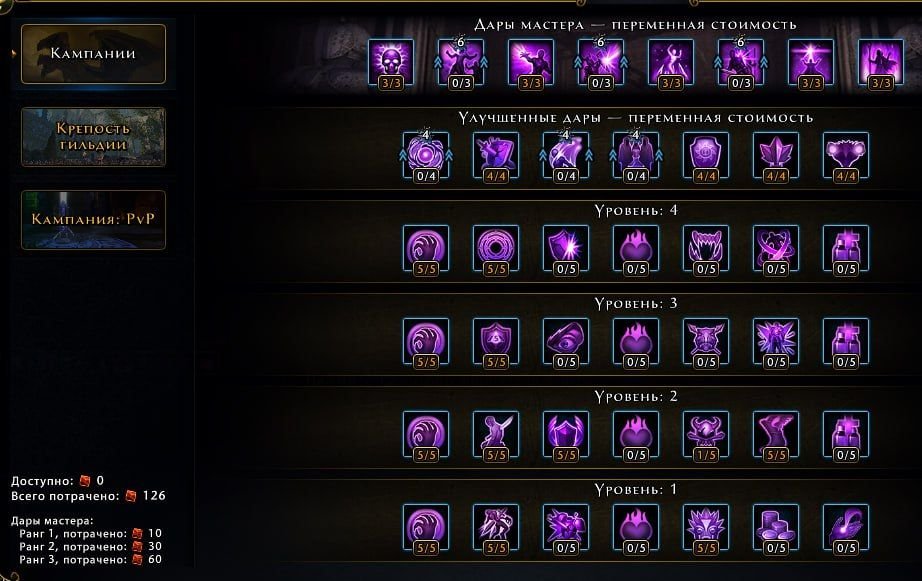
Task: Select the last master boon at 3/3
Action: (880, 64)
